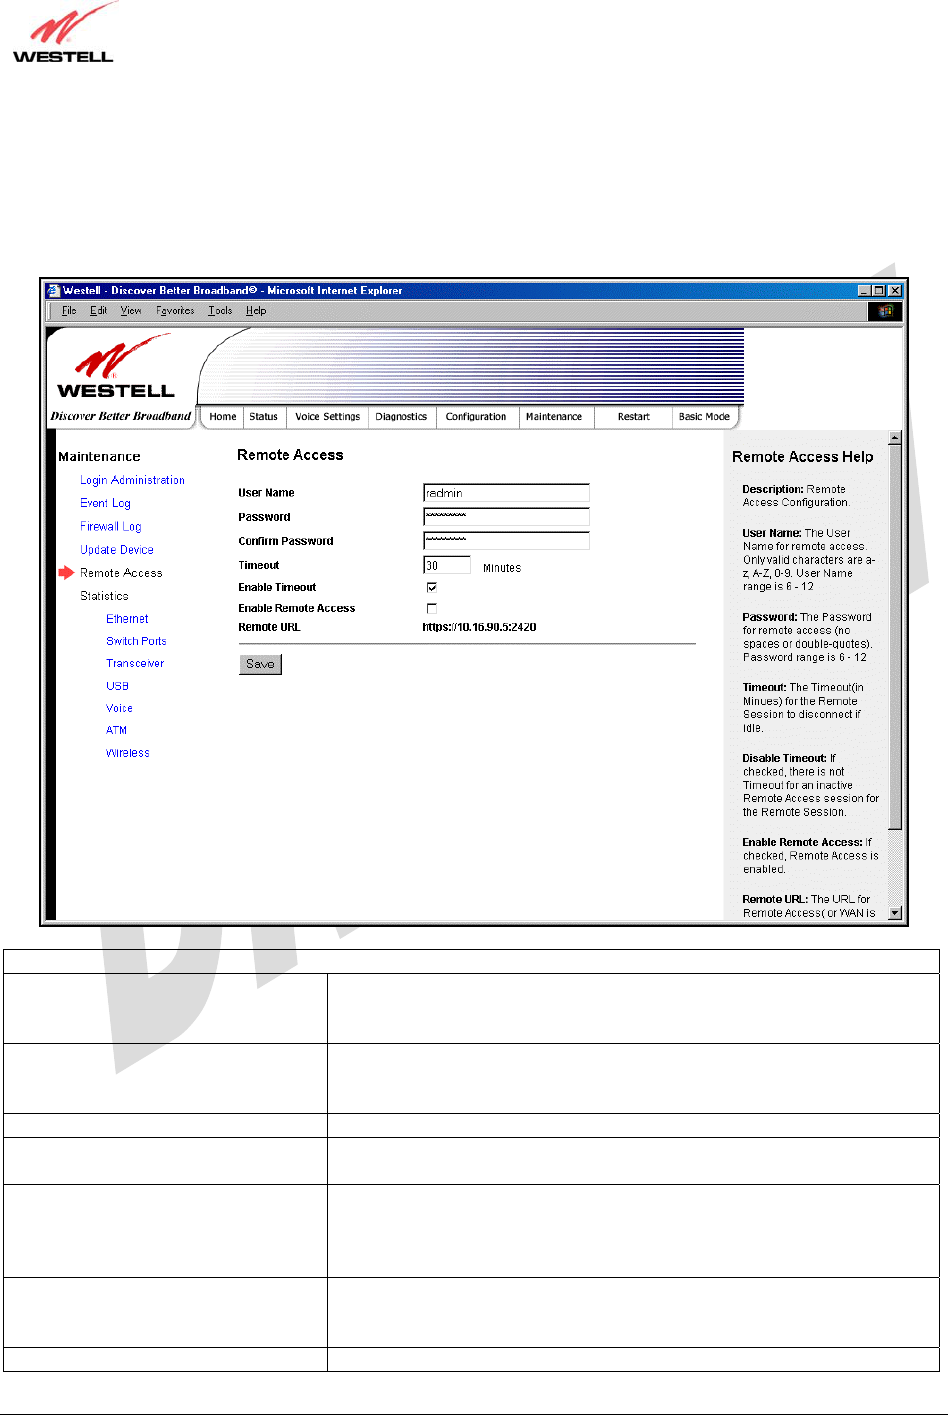948x1415 pixels.
Task: Click the help pane scrollbar thumb
Action: [x=895, y=637]
